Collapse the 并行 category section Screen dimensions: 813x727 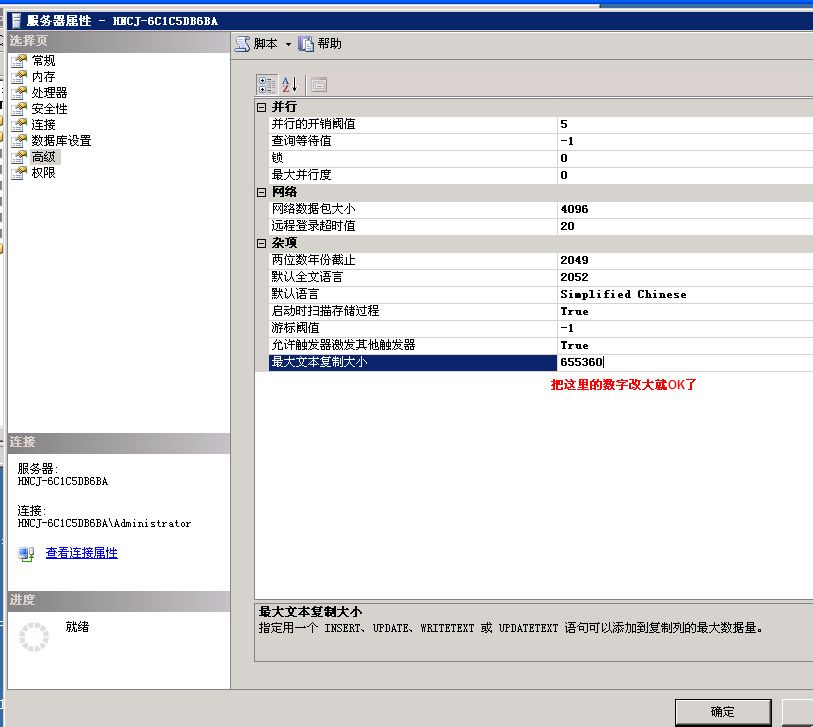(x=262, y=107)
